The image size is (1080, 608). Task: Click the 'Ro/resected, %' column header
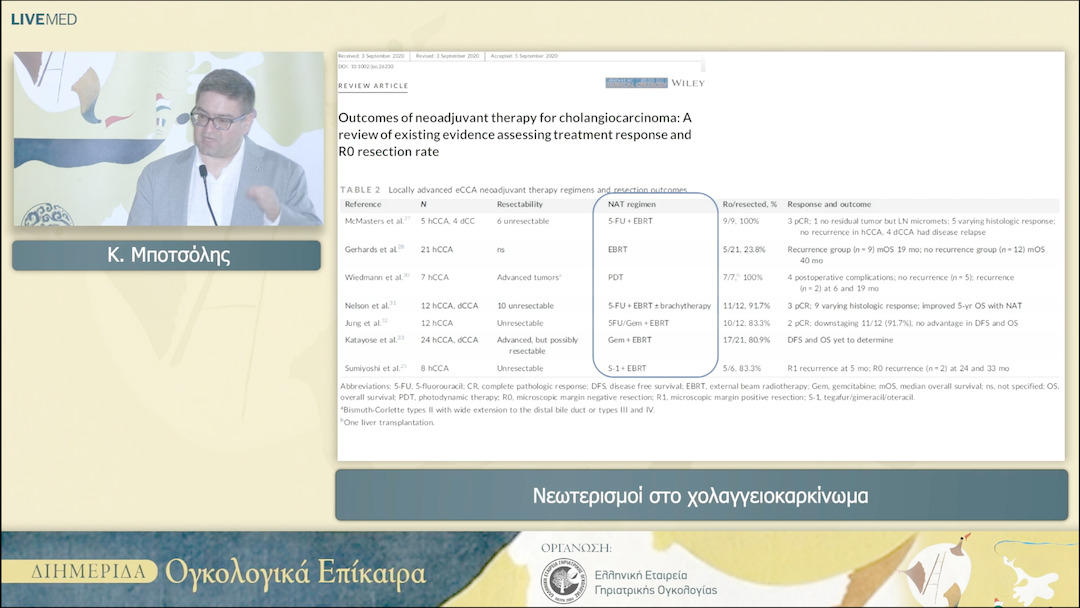(749, 205)
